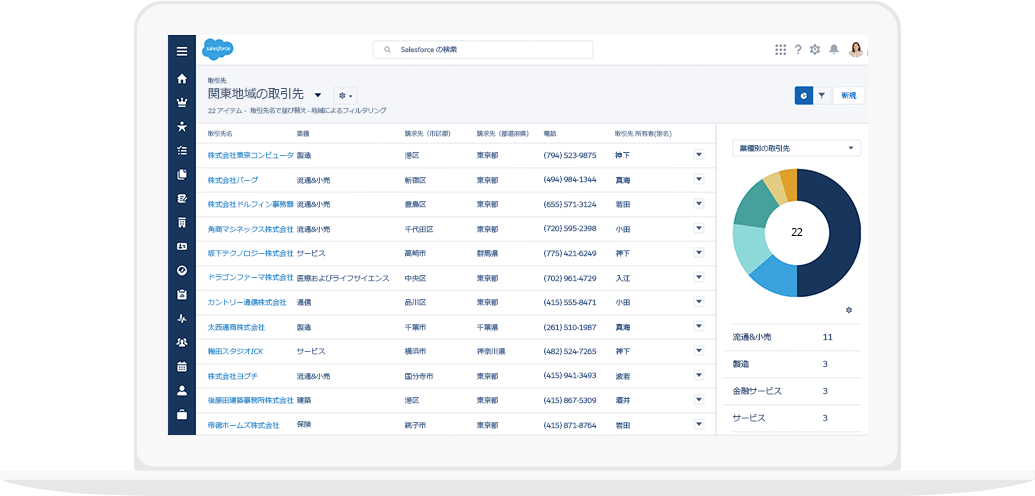Open row actions for 株式会社東京コンピュータ
The width and height of the screenshot is (1035, 496).
pos(699,155)
